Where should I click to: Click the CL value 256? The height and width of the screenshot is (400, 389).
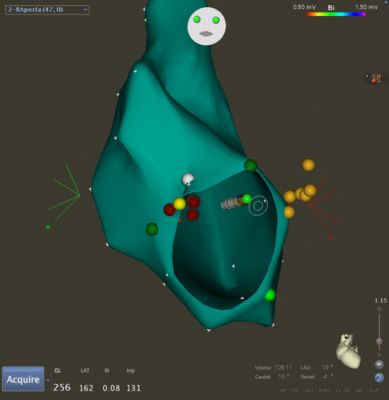tap(62, 388)
